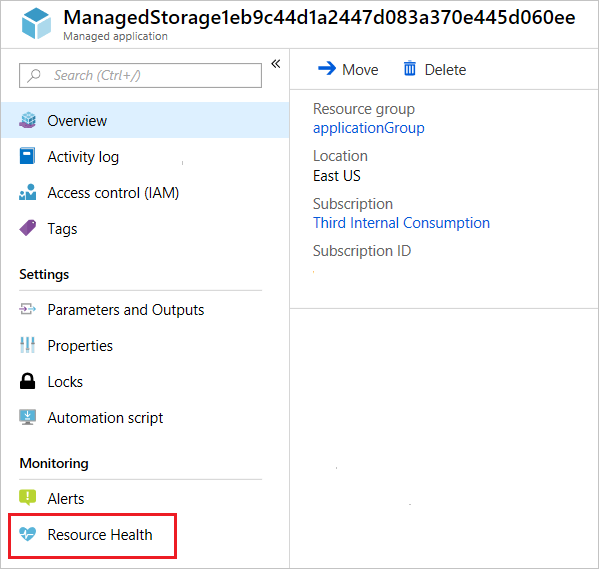Click the Access control people icon
The height and width of the screenshot is (569, 599).
(x=28, y=192)
